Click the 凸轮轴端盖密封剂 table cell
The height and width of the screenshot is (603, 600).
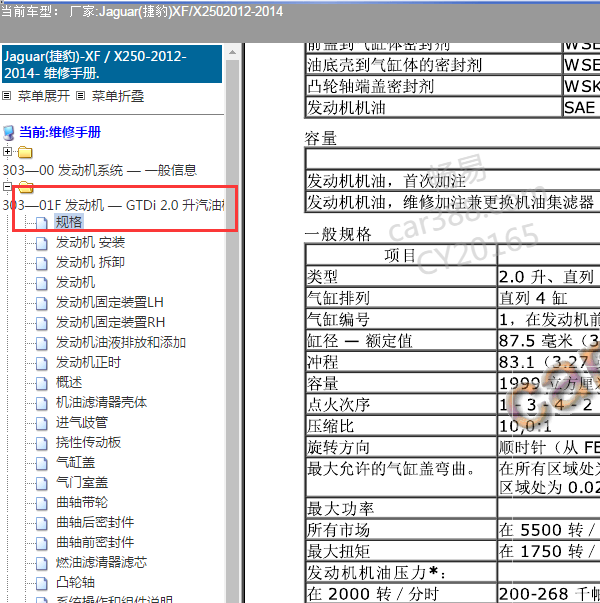433,86
